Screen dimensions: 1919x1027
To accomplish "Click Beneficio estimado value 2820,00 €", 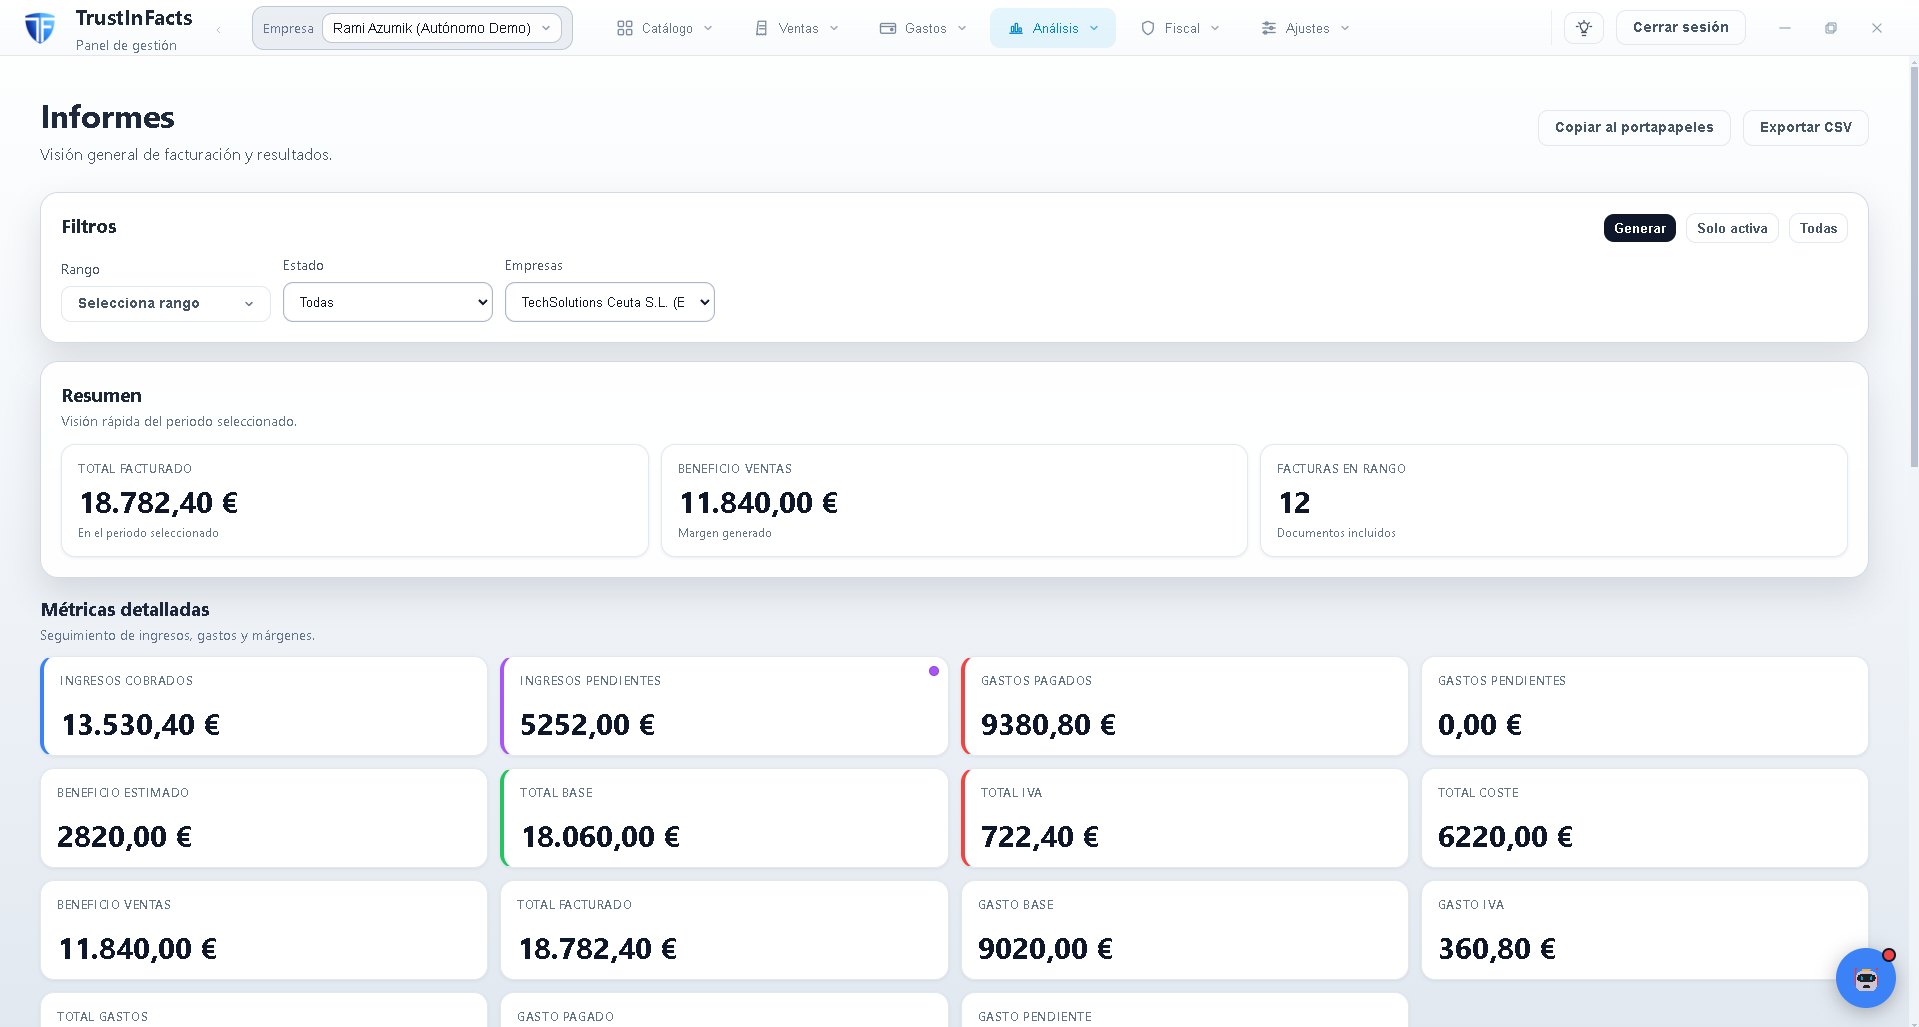I will 125,837.
